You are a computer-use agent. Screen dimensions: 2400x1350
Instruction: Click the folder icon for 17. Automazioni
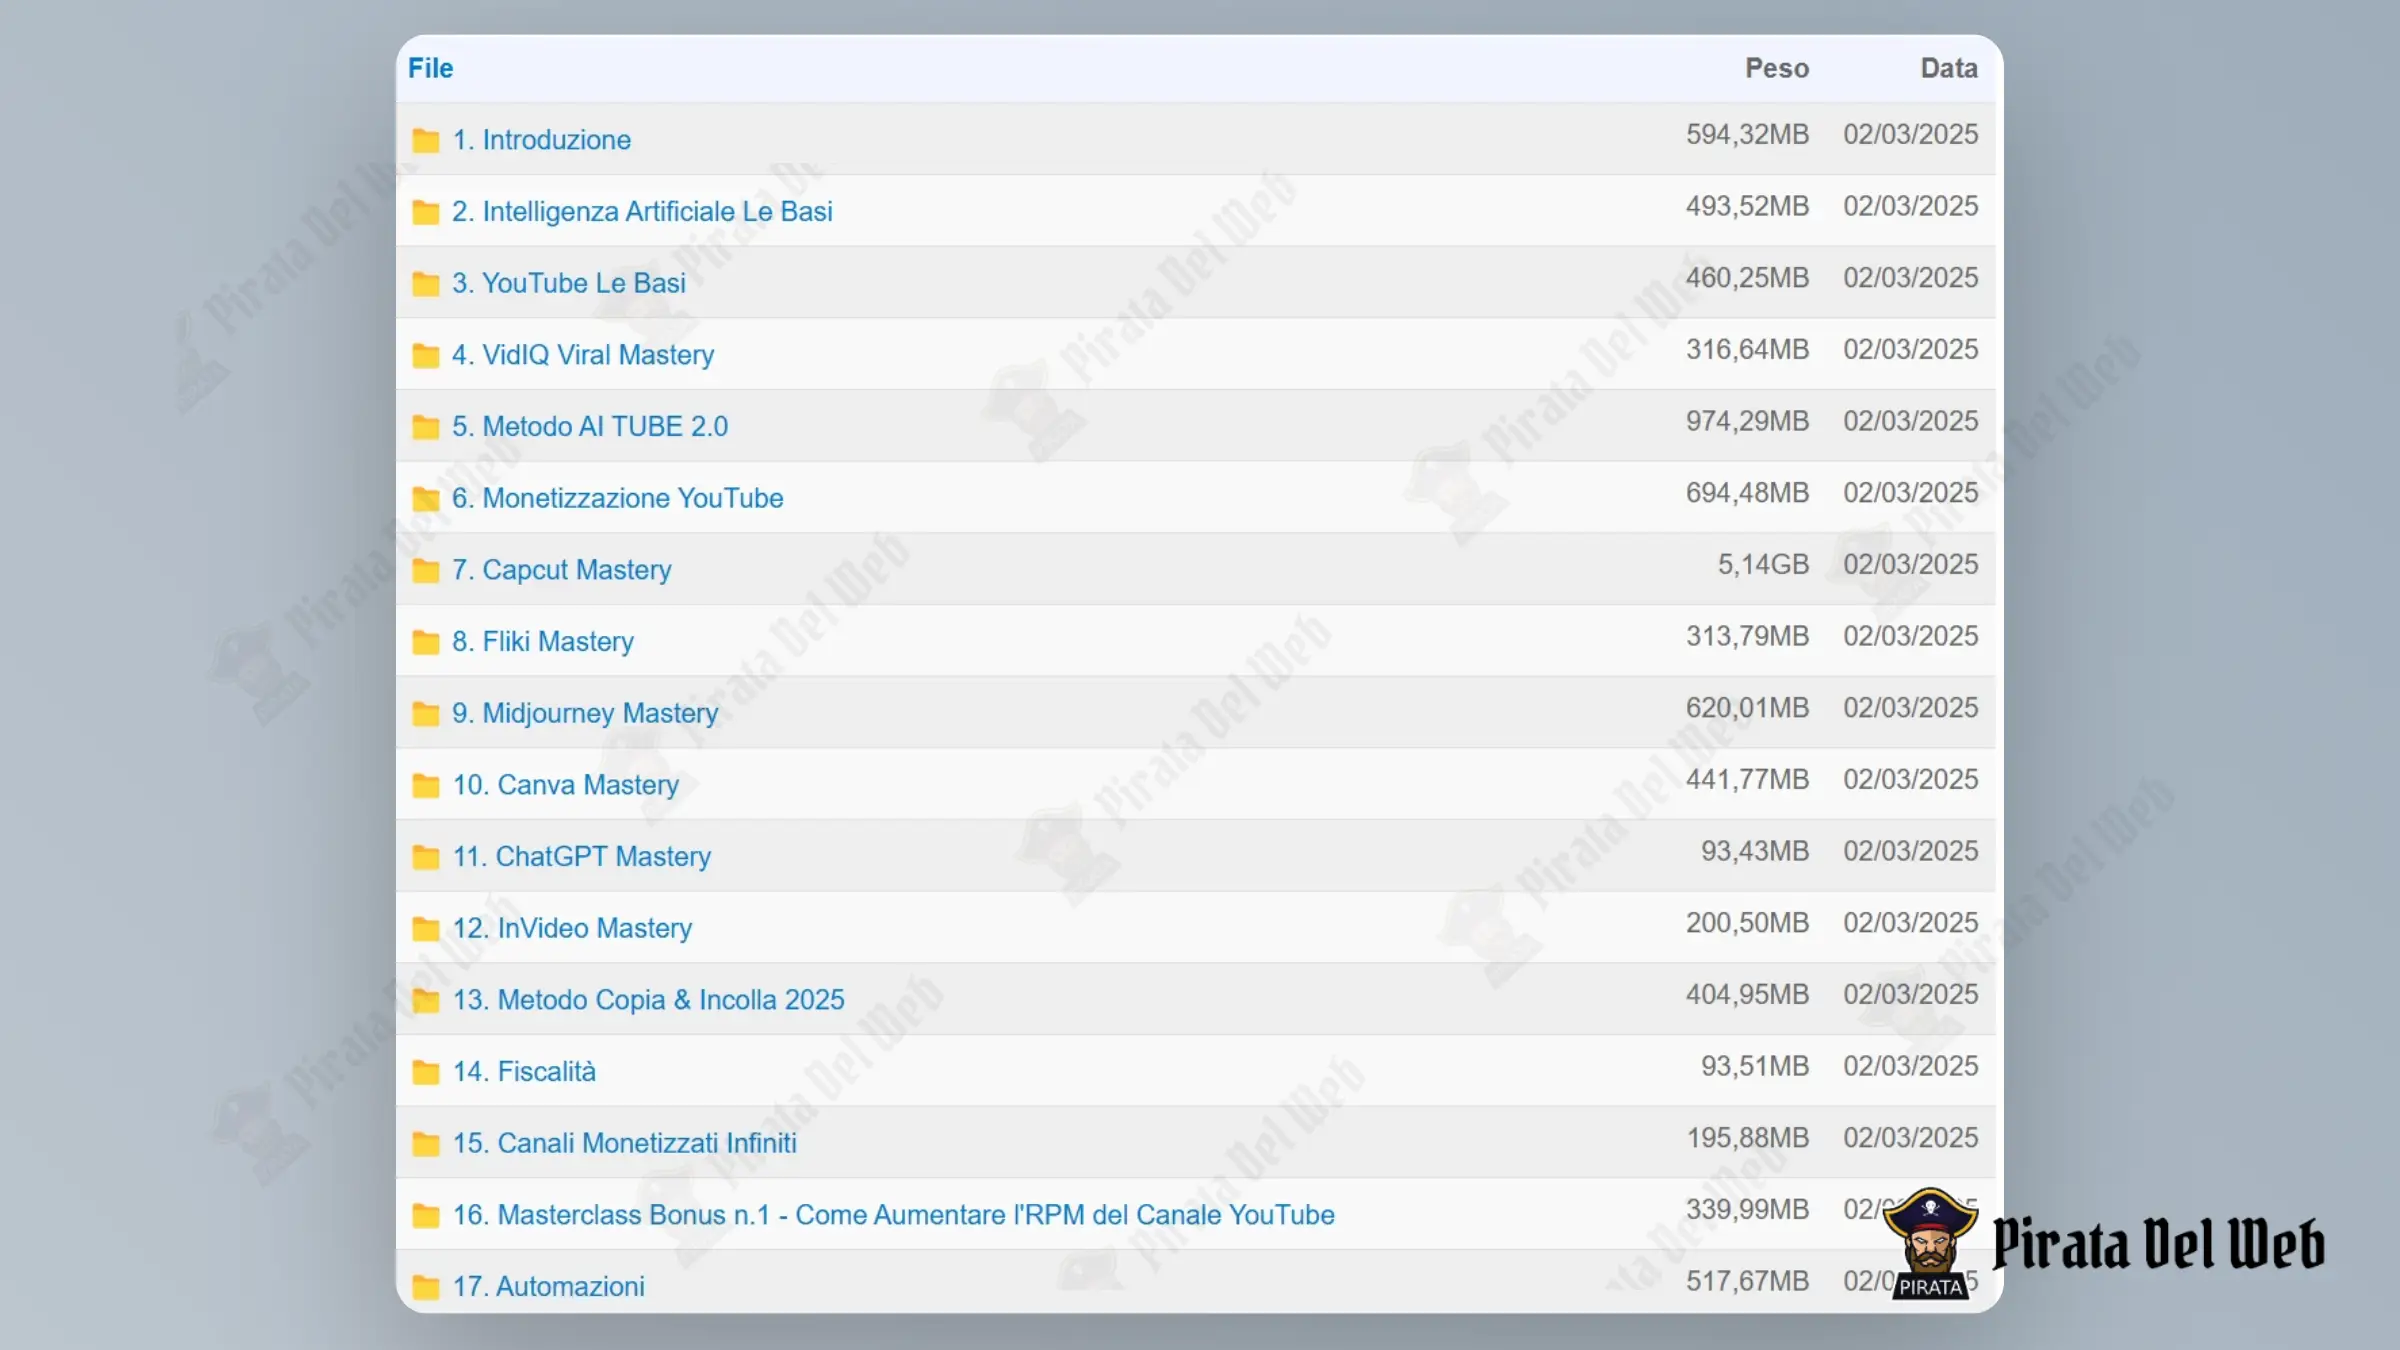426,1287
